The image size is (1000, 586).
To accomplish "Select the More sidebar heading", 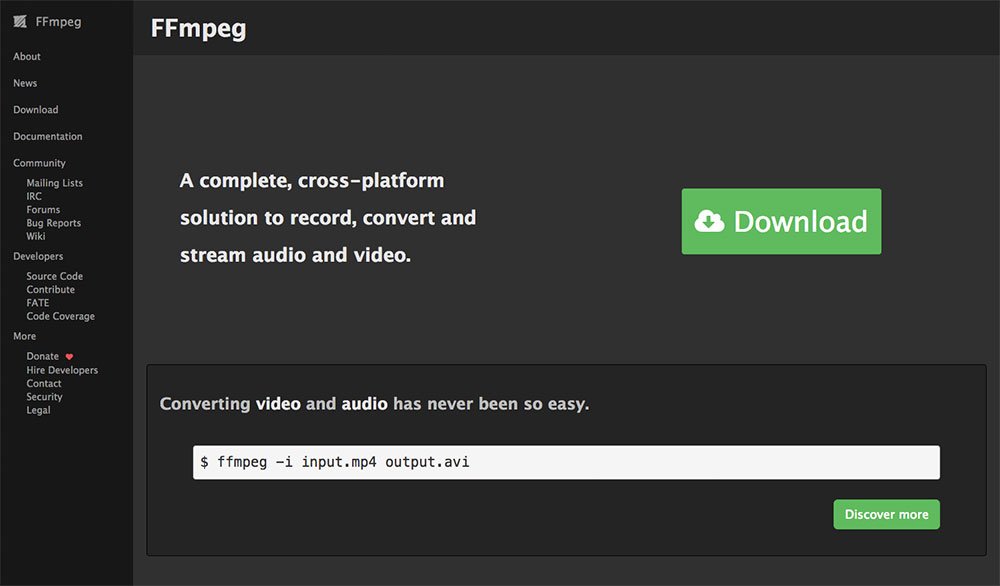I will 25,336.
